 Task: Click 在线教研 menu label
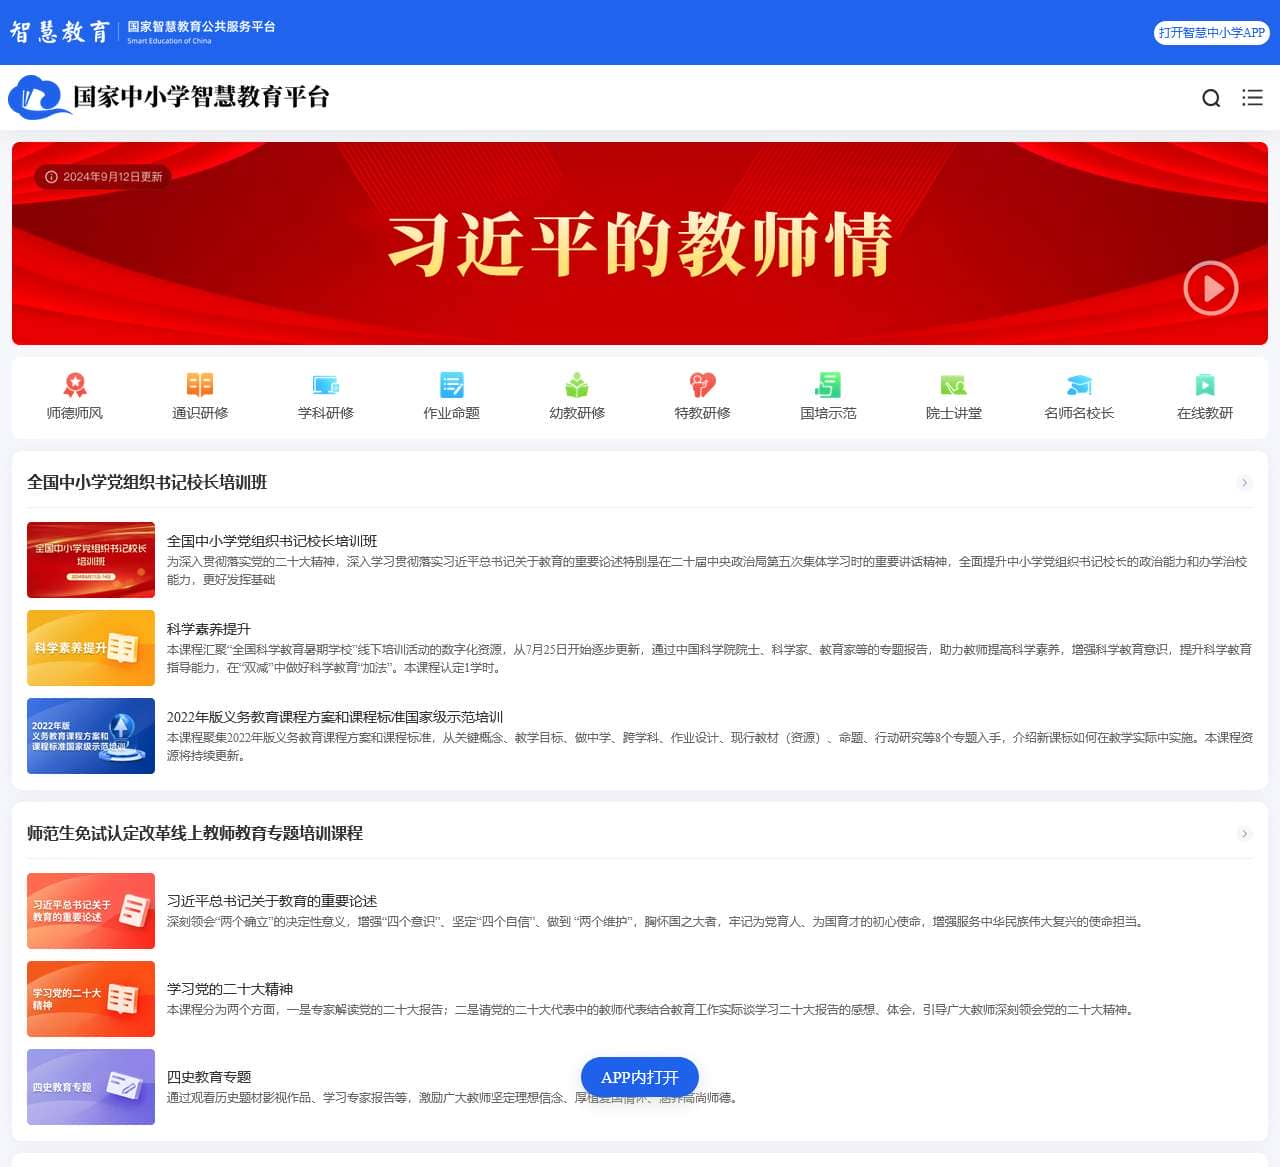point(1205,413)
